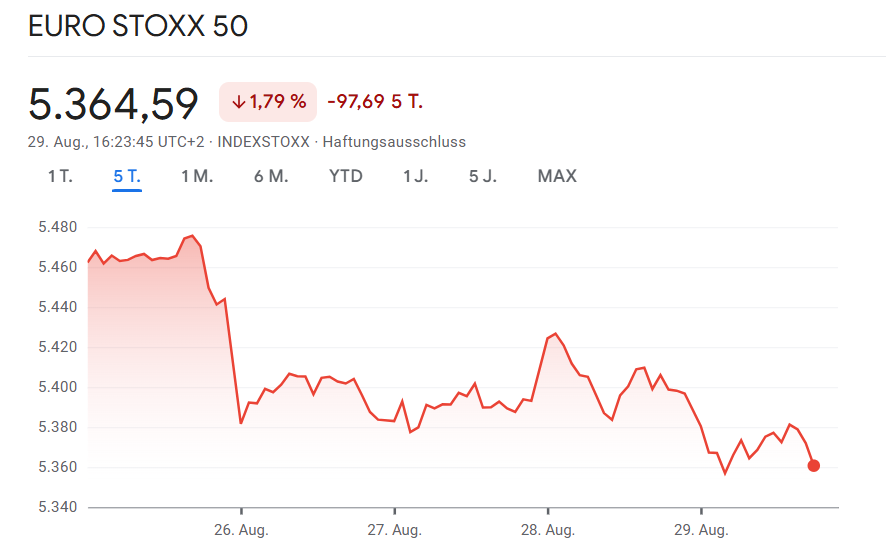The image size is (886, 544).
Task: Click the red endpoint dot on the chart
Action: (x=813, y=465)
